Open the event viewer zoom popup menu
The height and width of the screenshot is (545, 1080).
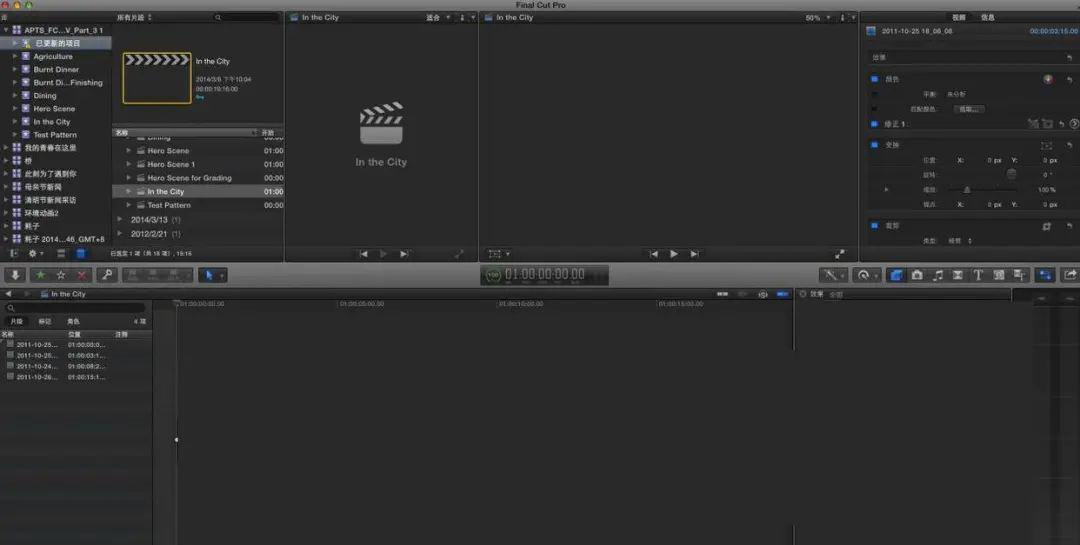pos(438,18)
